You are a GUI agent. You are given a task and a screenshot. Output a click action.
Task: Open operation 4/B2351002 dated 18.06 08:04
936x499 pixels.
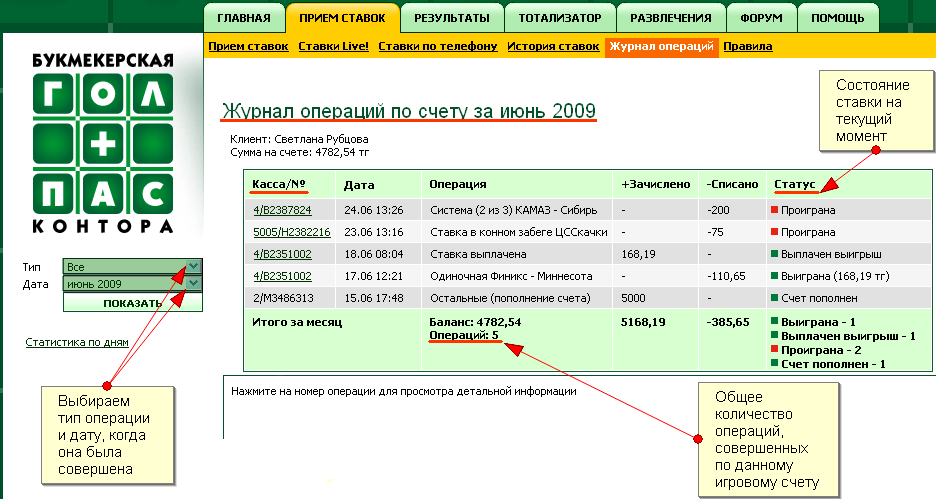[282, 254]
